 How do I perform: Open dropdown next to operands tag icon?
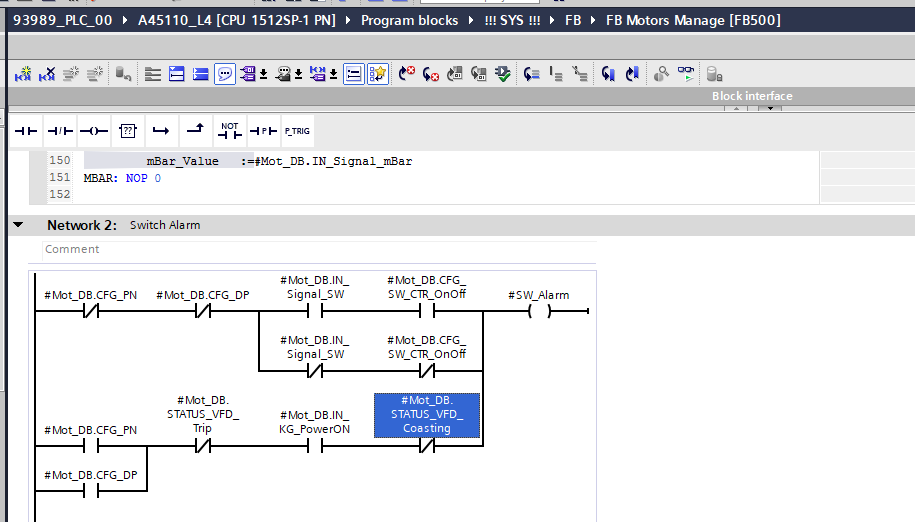(x=264, y=75)
